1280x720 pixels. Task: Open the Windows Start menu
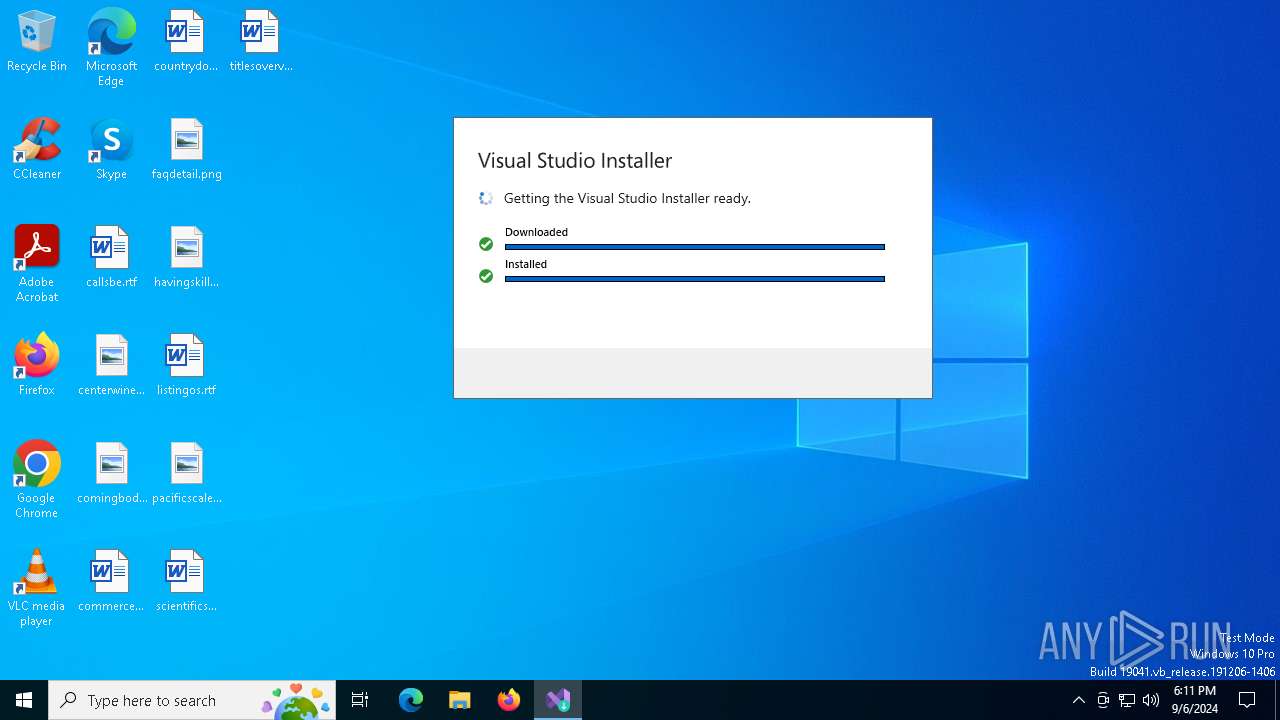pos(24,700)
